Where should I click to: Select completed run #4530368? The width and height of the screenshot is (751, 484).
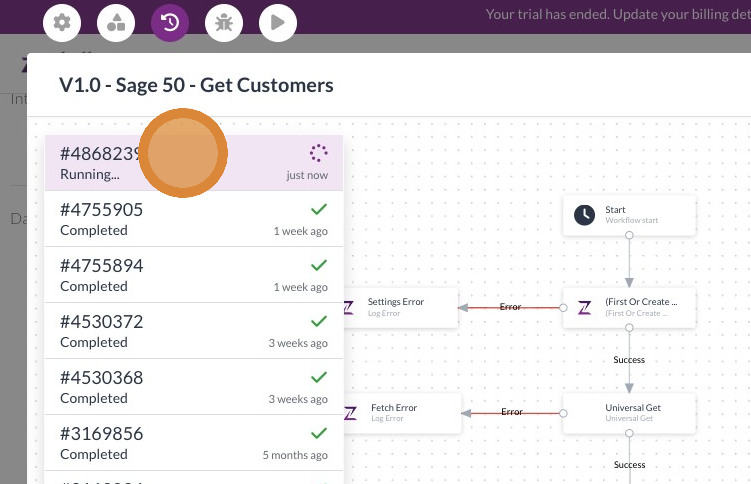pos(194,387)
